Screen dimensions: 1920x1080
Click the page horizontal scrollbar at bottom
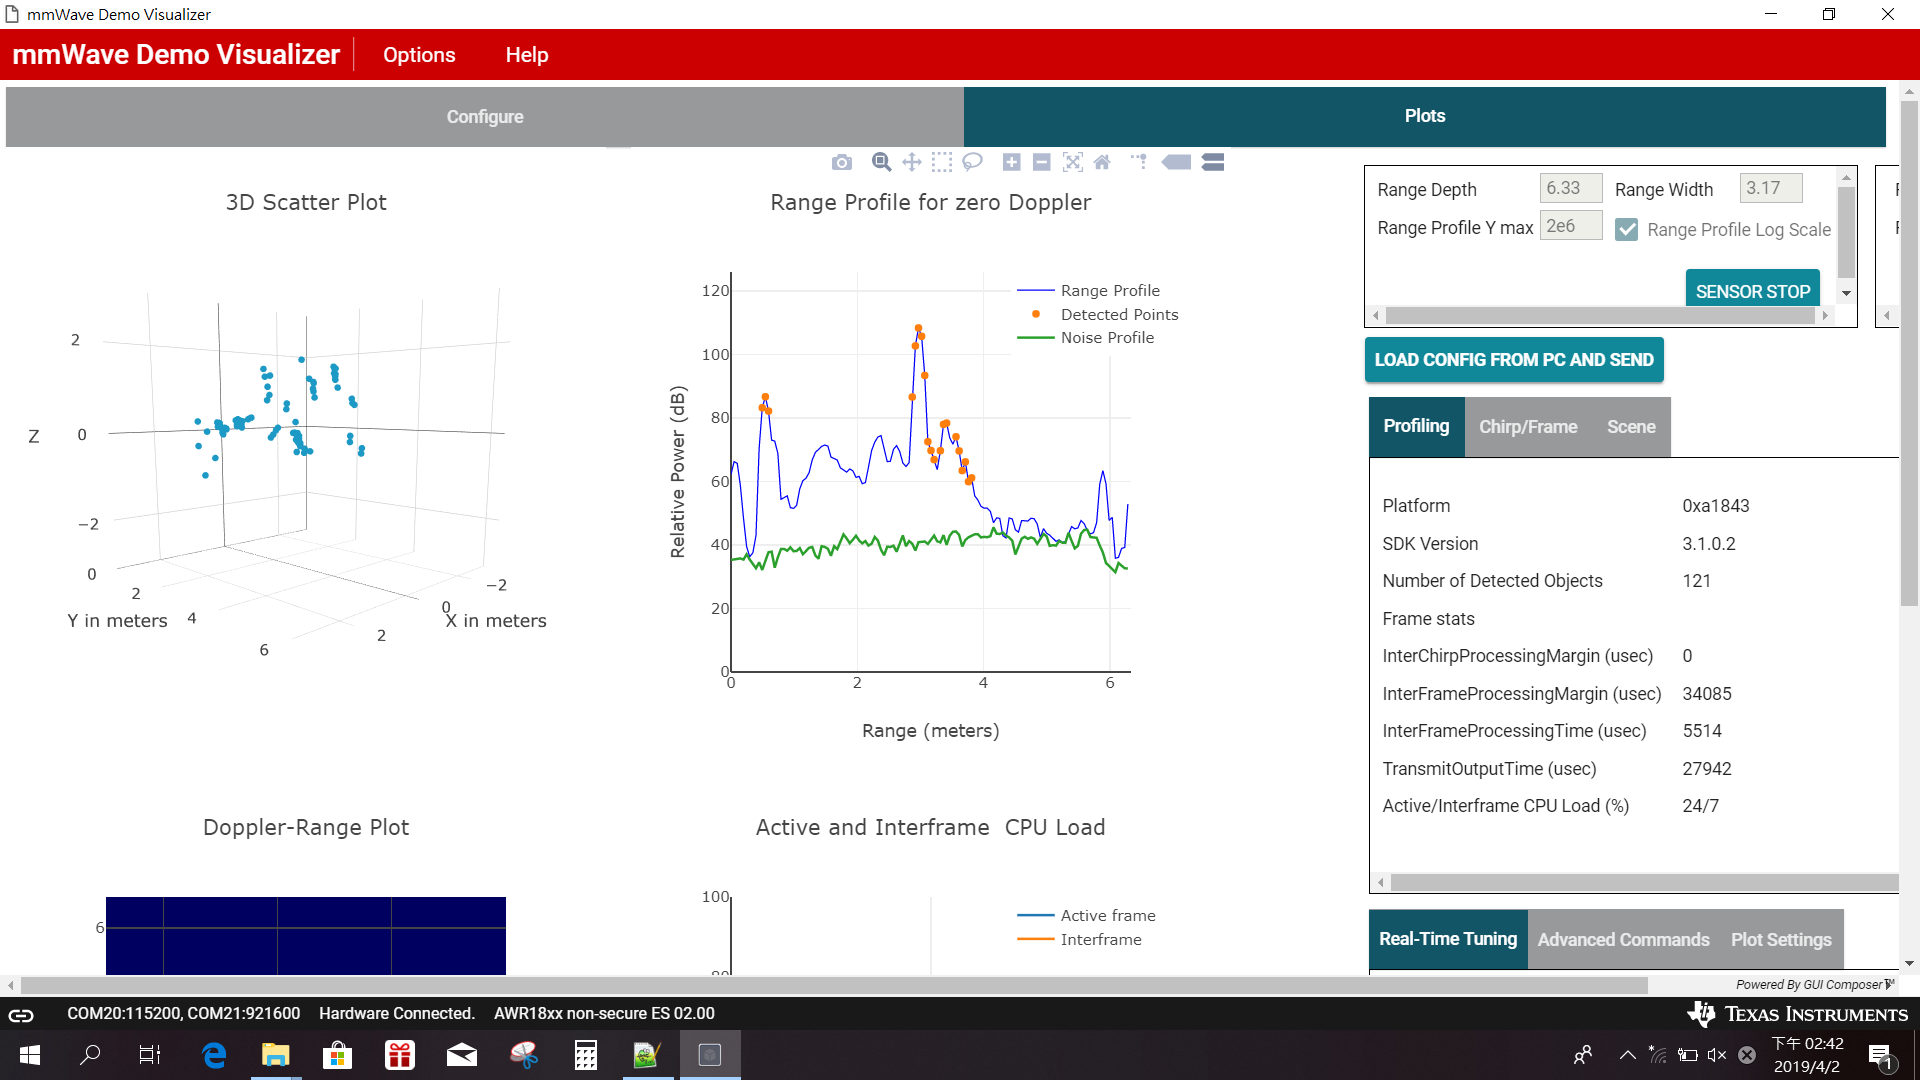(x=835, y=986)
